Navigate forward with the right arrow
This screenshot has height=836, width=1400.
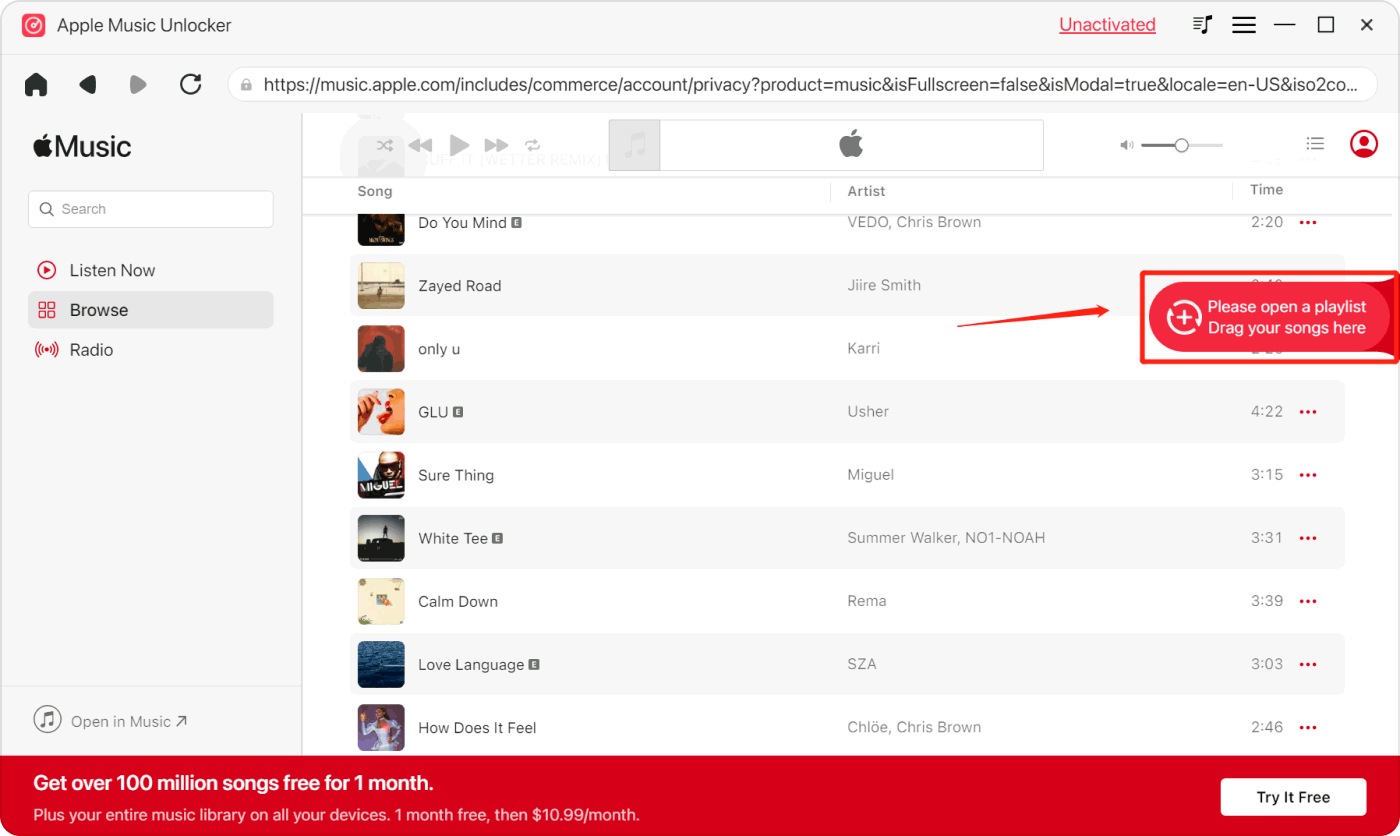[x=138, y=85]
